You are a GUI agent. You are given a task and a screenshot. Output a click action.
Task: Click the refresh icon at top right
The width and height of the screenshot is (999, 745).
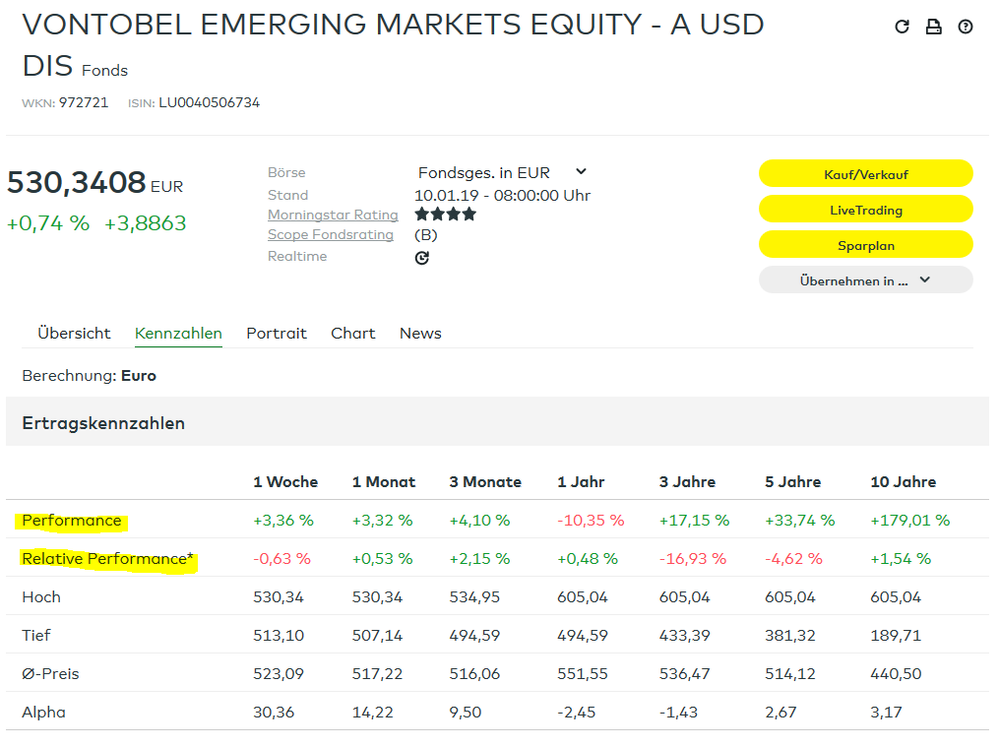902,27
